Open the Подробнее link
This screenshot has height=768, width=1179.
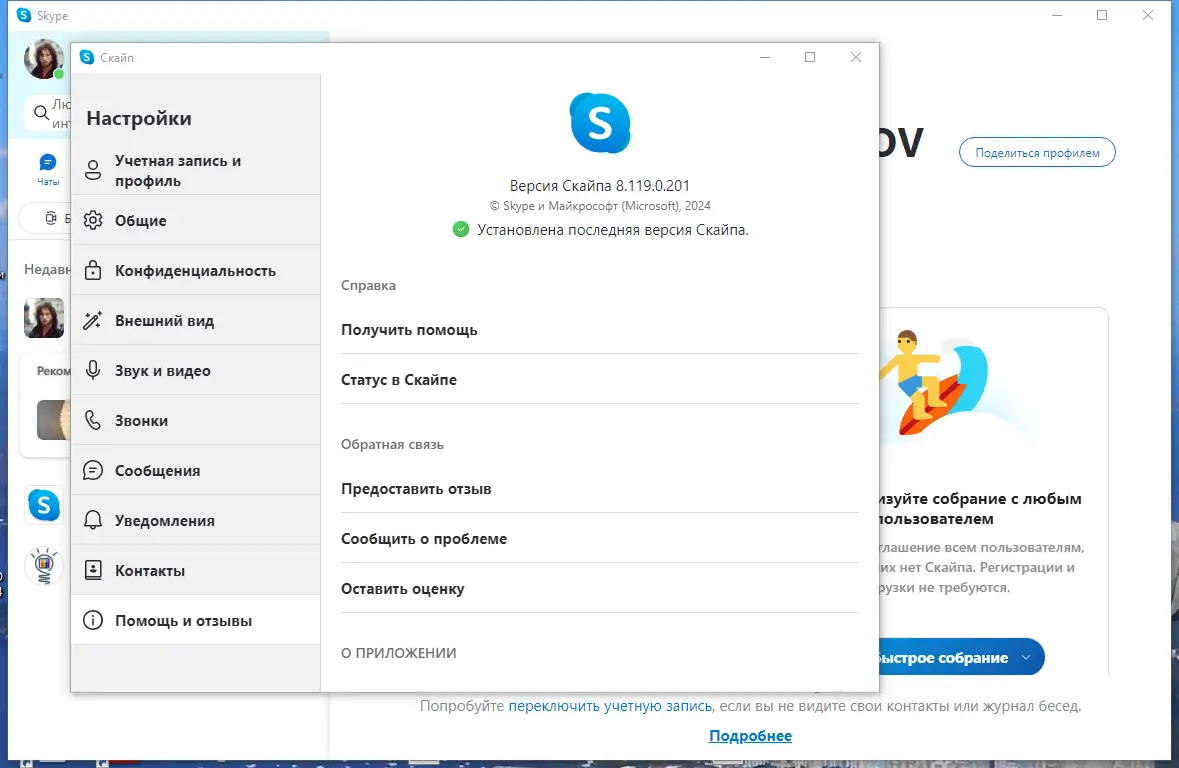[750, 736]
